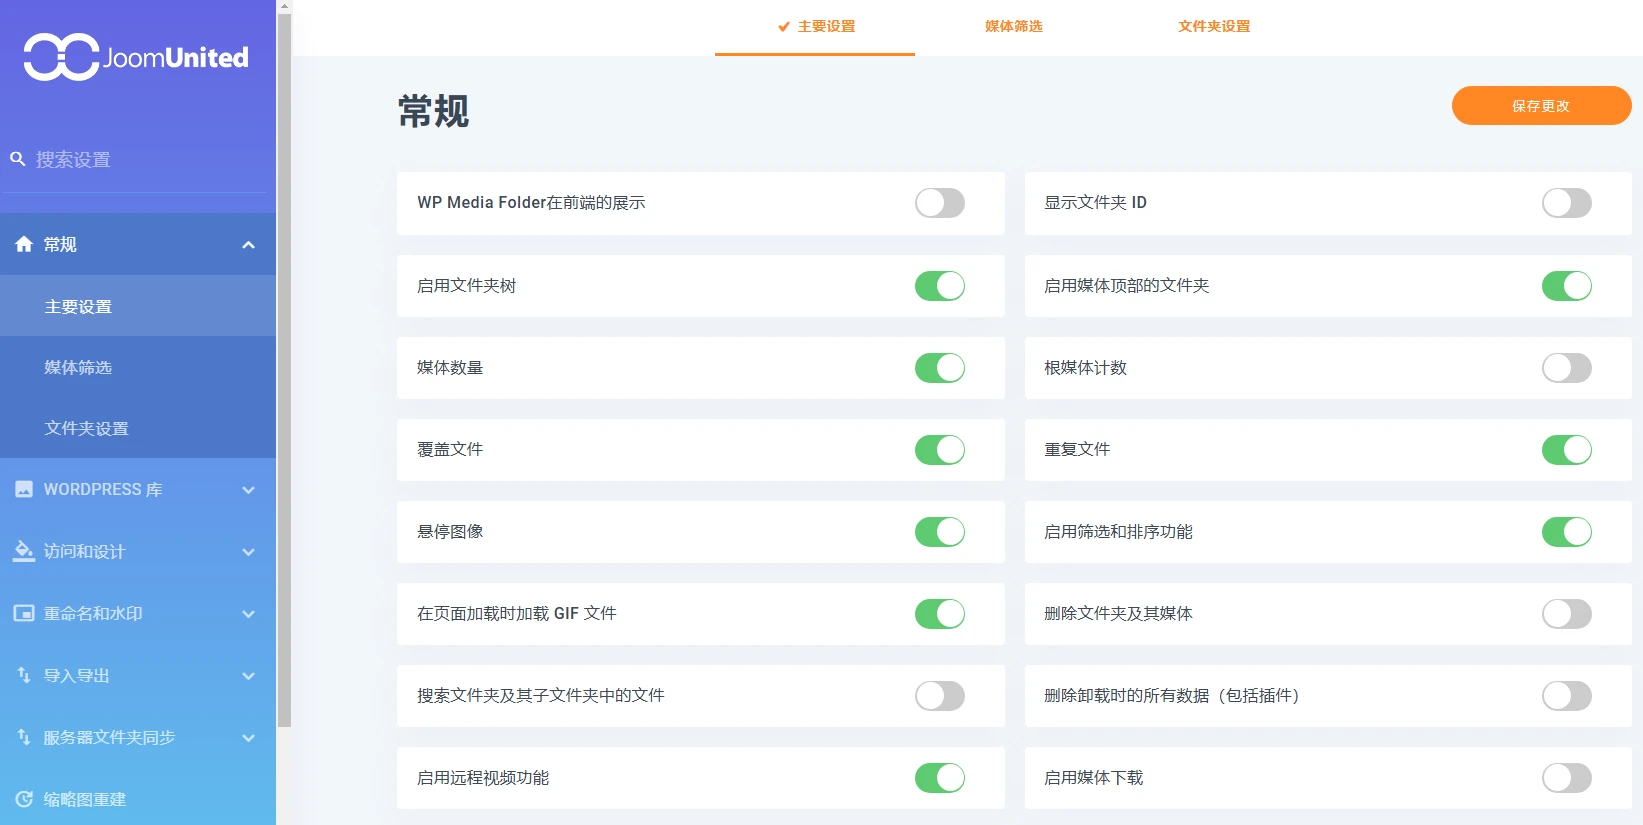Viewport: 1643px width, 825px height.
Task: Click the 缩略图重建 refresh icon
Action: pos(24,799)
